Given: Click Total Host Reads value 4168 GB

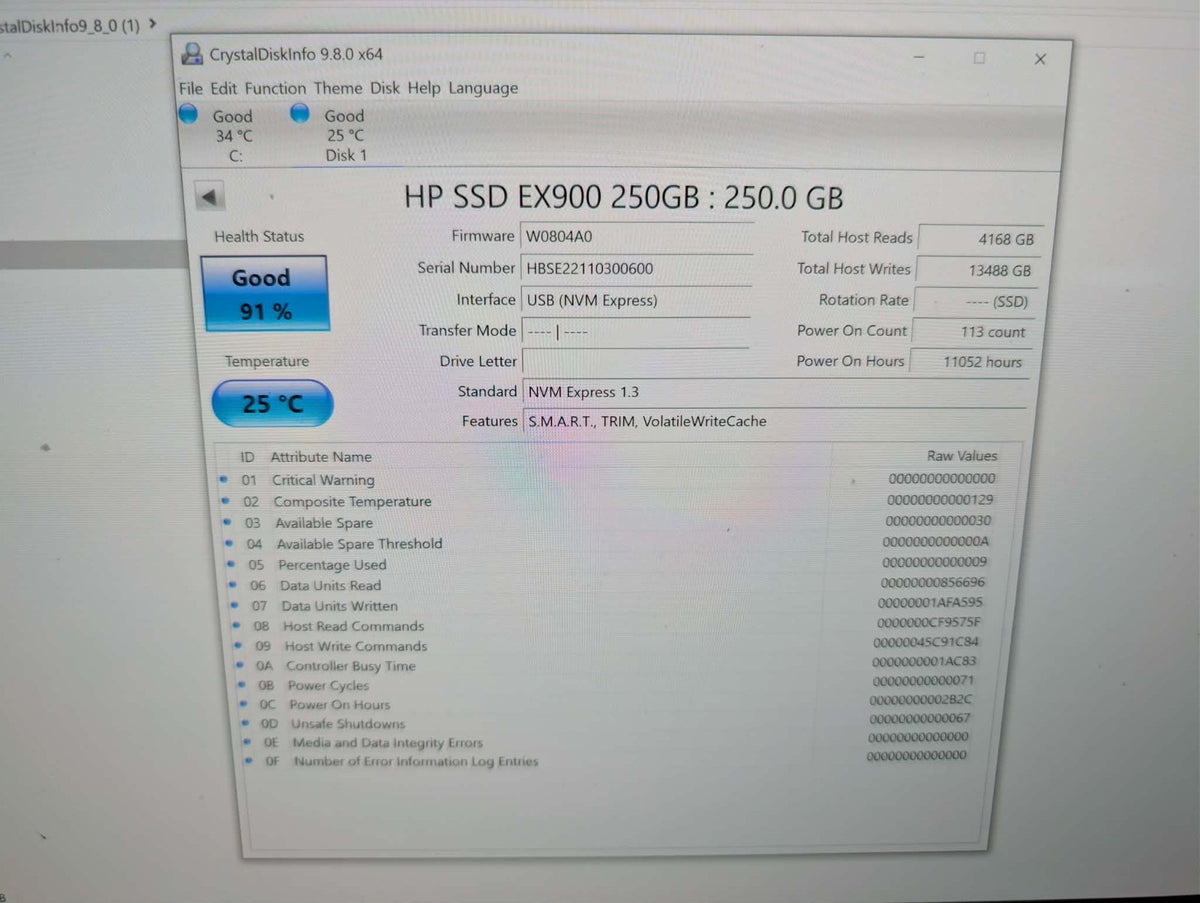Looking at the screenshot, I should 981,240.
